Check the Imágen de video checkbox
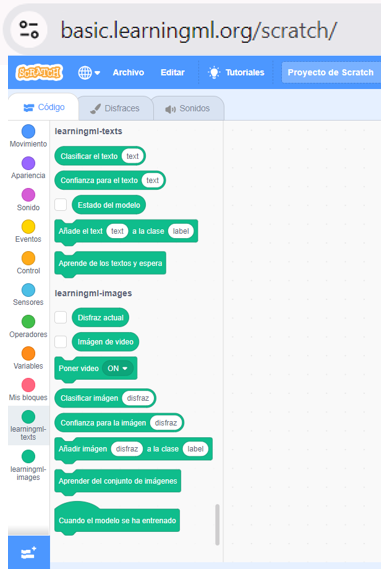The width and height of the screenshot is (381, 570). (x=61, y=342)
